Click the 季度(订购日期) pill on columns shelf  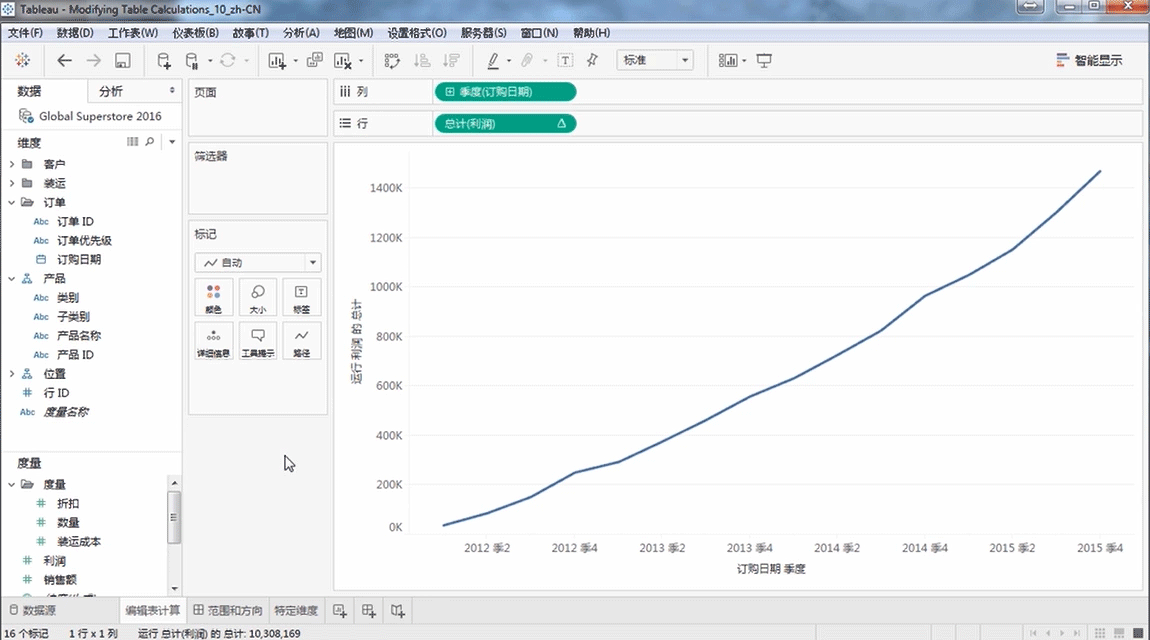504,92
